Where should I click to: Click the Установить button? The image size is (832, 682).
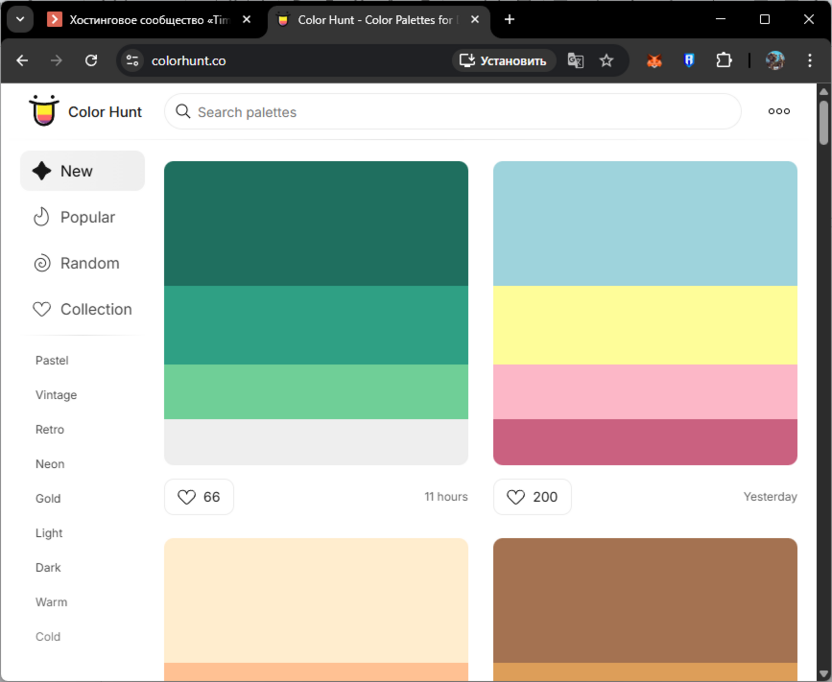(x=504, y=61)
